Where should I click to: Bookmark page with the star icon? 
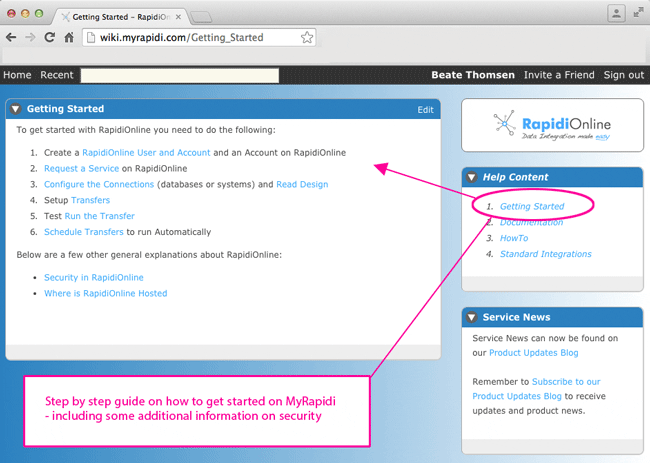(x=307, y=37)
